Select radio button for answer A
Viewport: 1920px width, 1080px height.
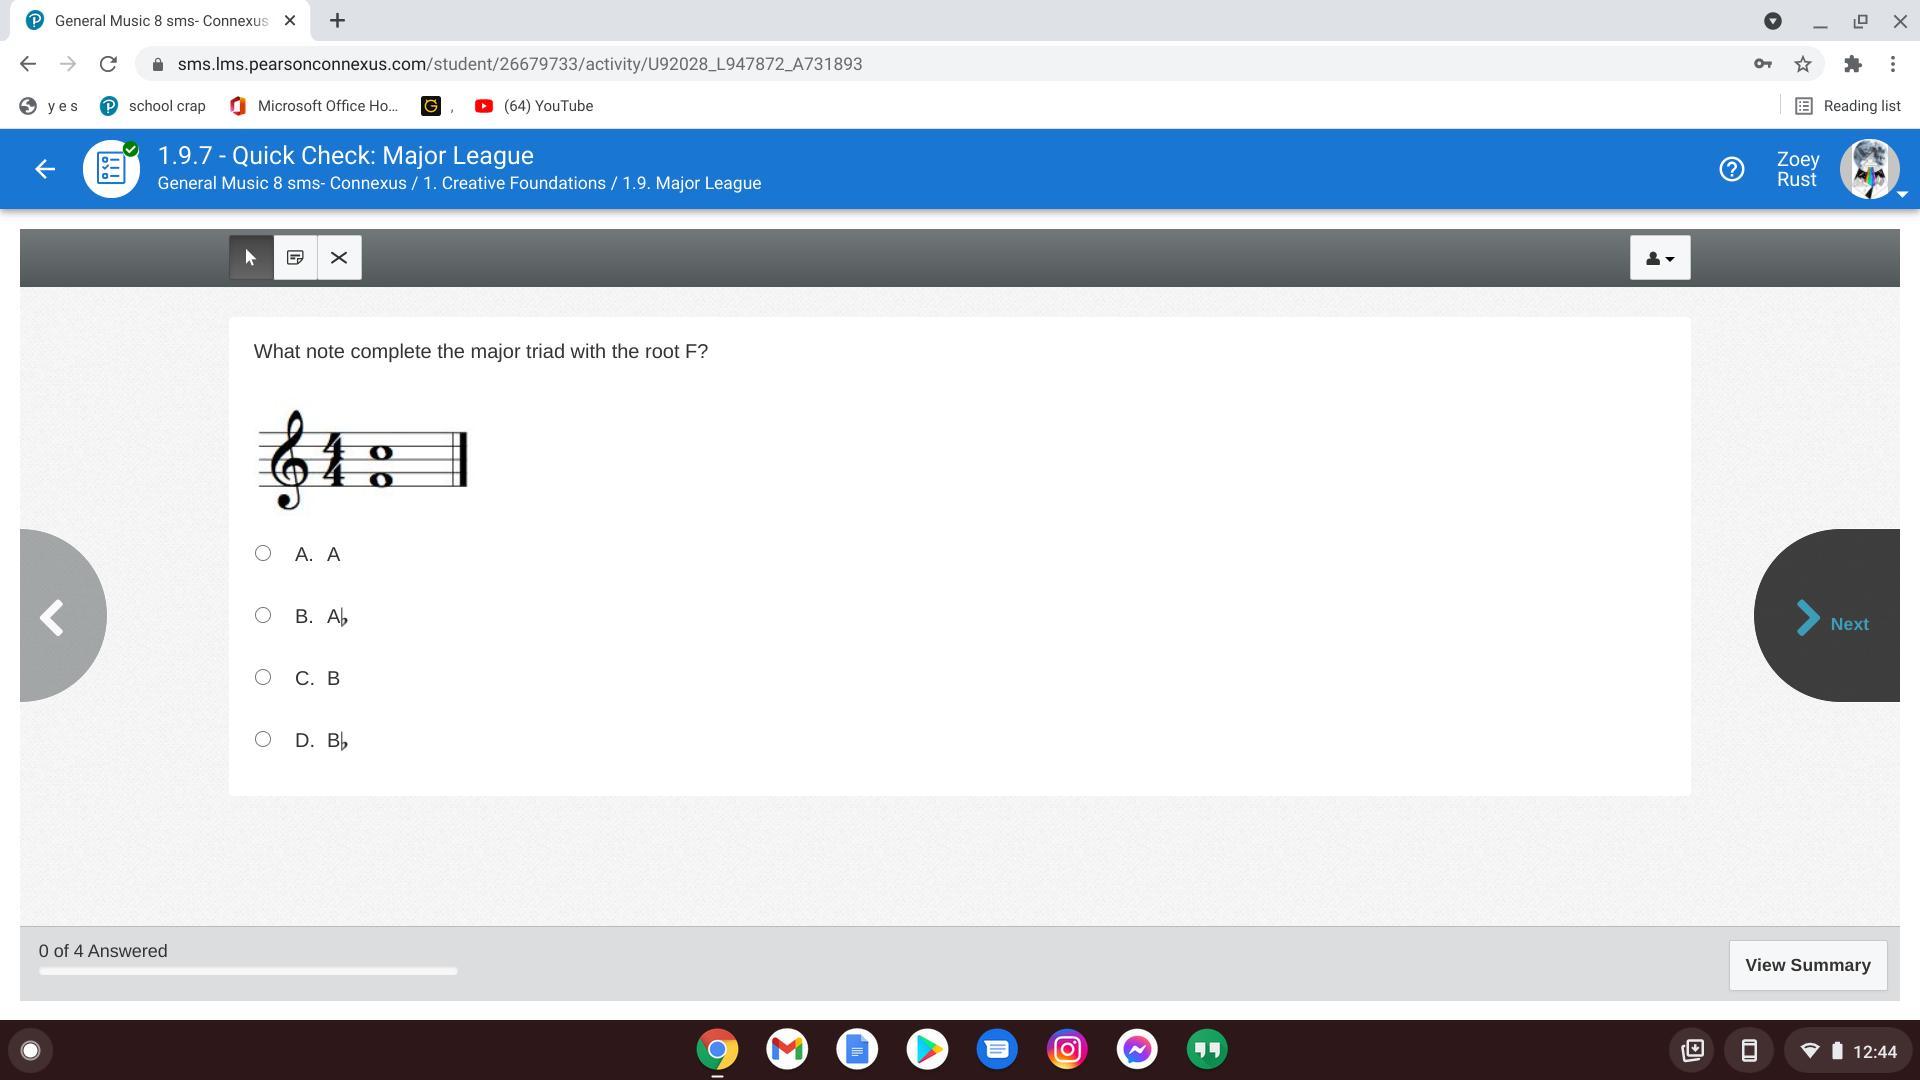tap(263, 553)
